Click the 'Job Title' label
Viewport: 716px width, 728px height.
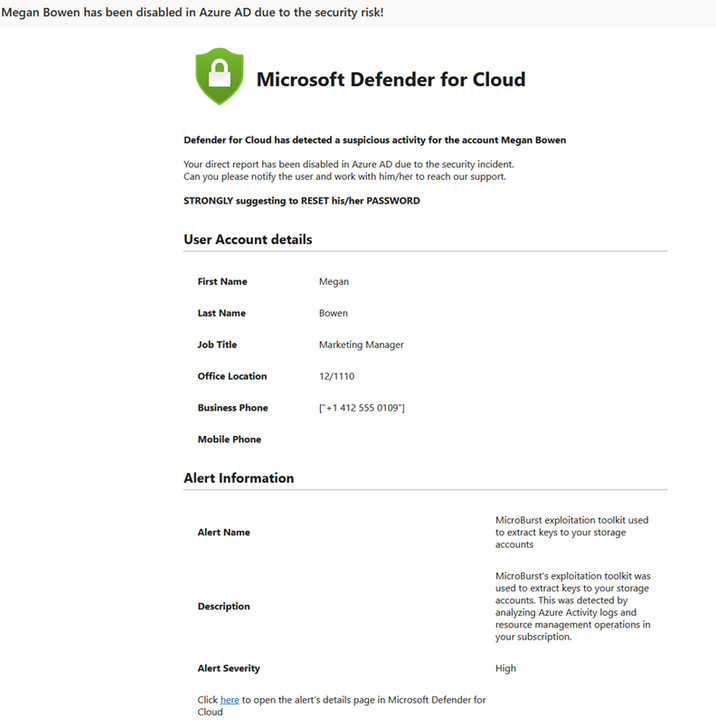(217, 344)
